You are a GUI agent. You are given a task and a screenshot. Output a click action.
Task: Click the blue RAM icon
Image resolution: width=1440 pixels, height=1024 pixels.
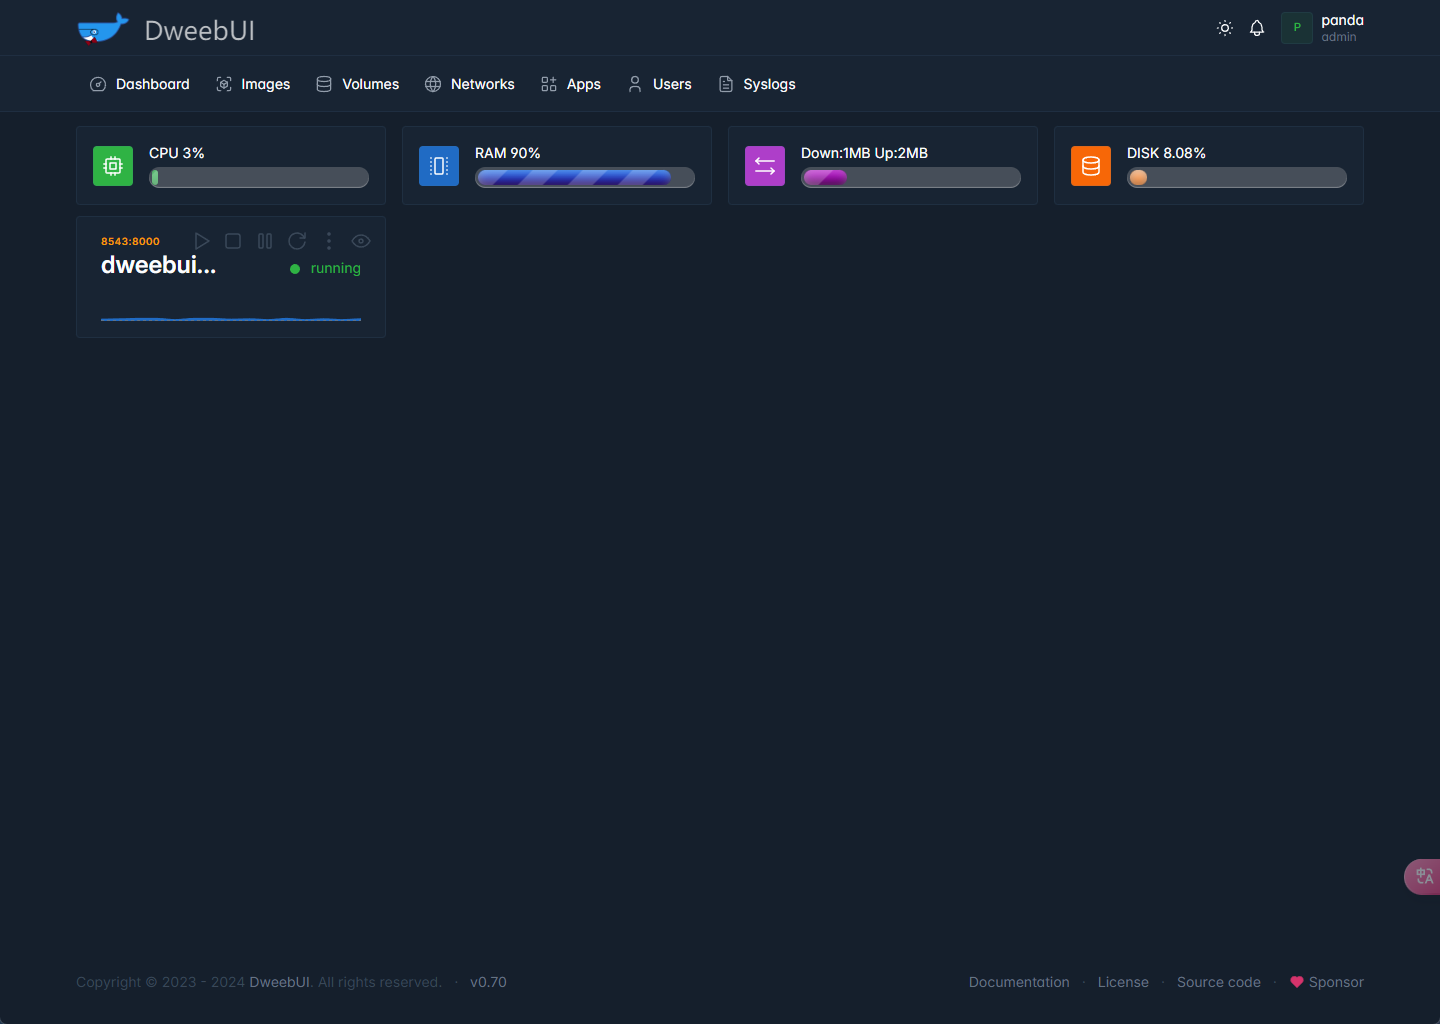(439, 166)
